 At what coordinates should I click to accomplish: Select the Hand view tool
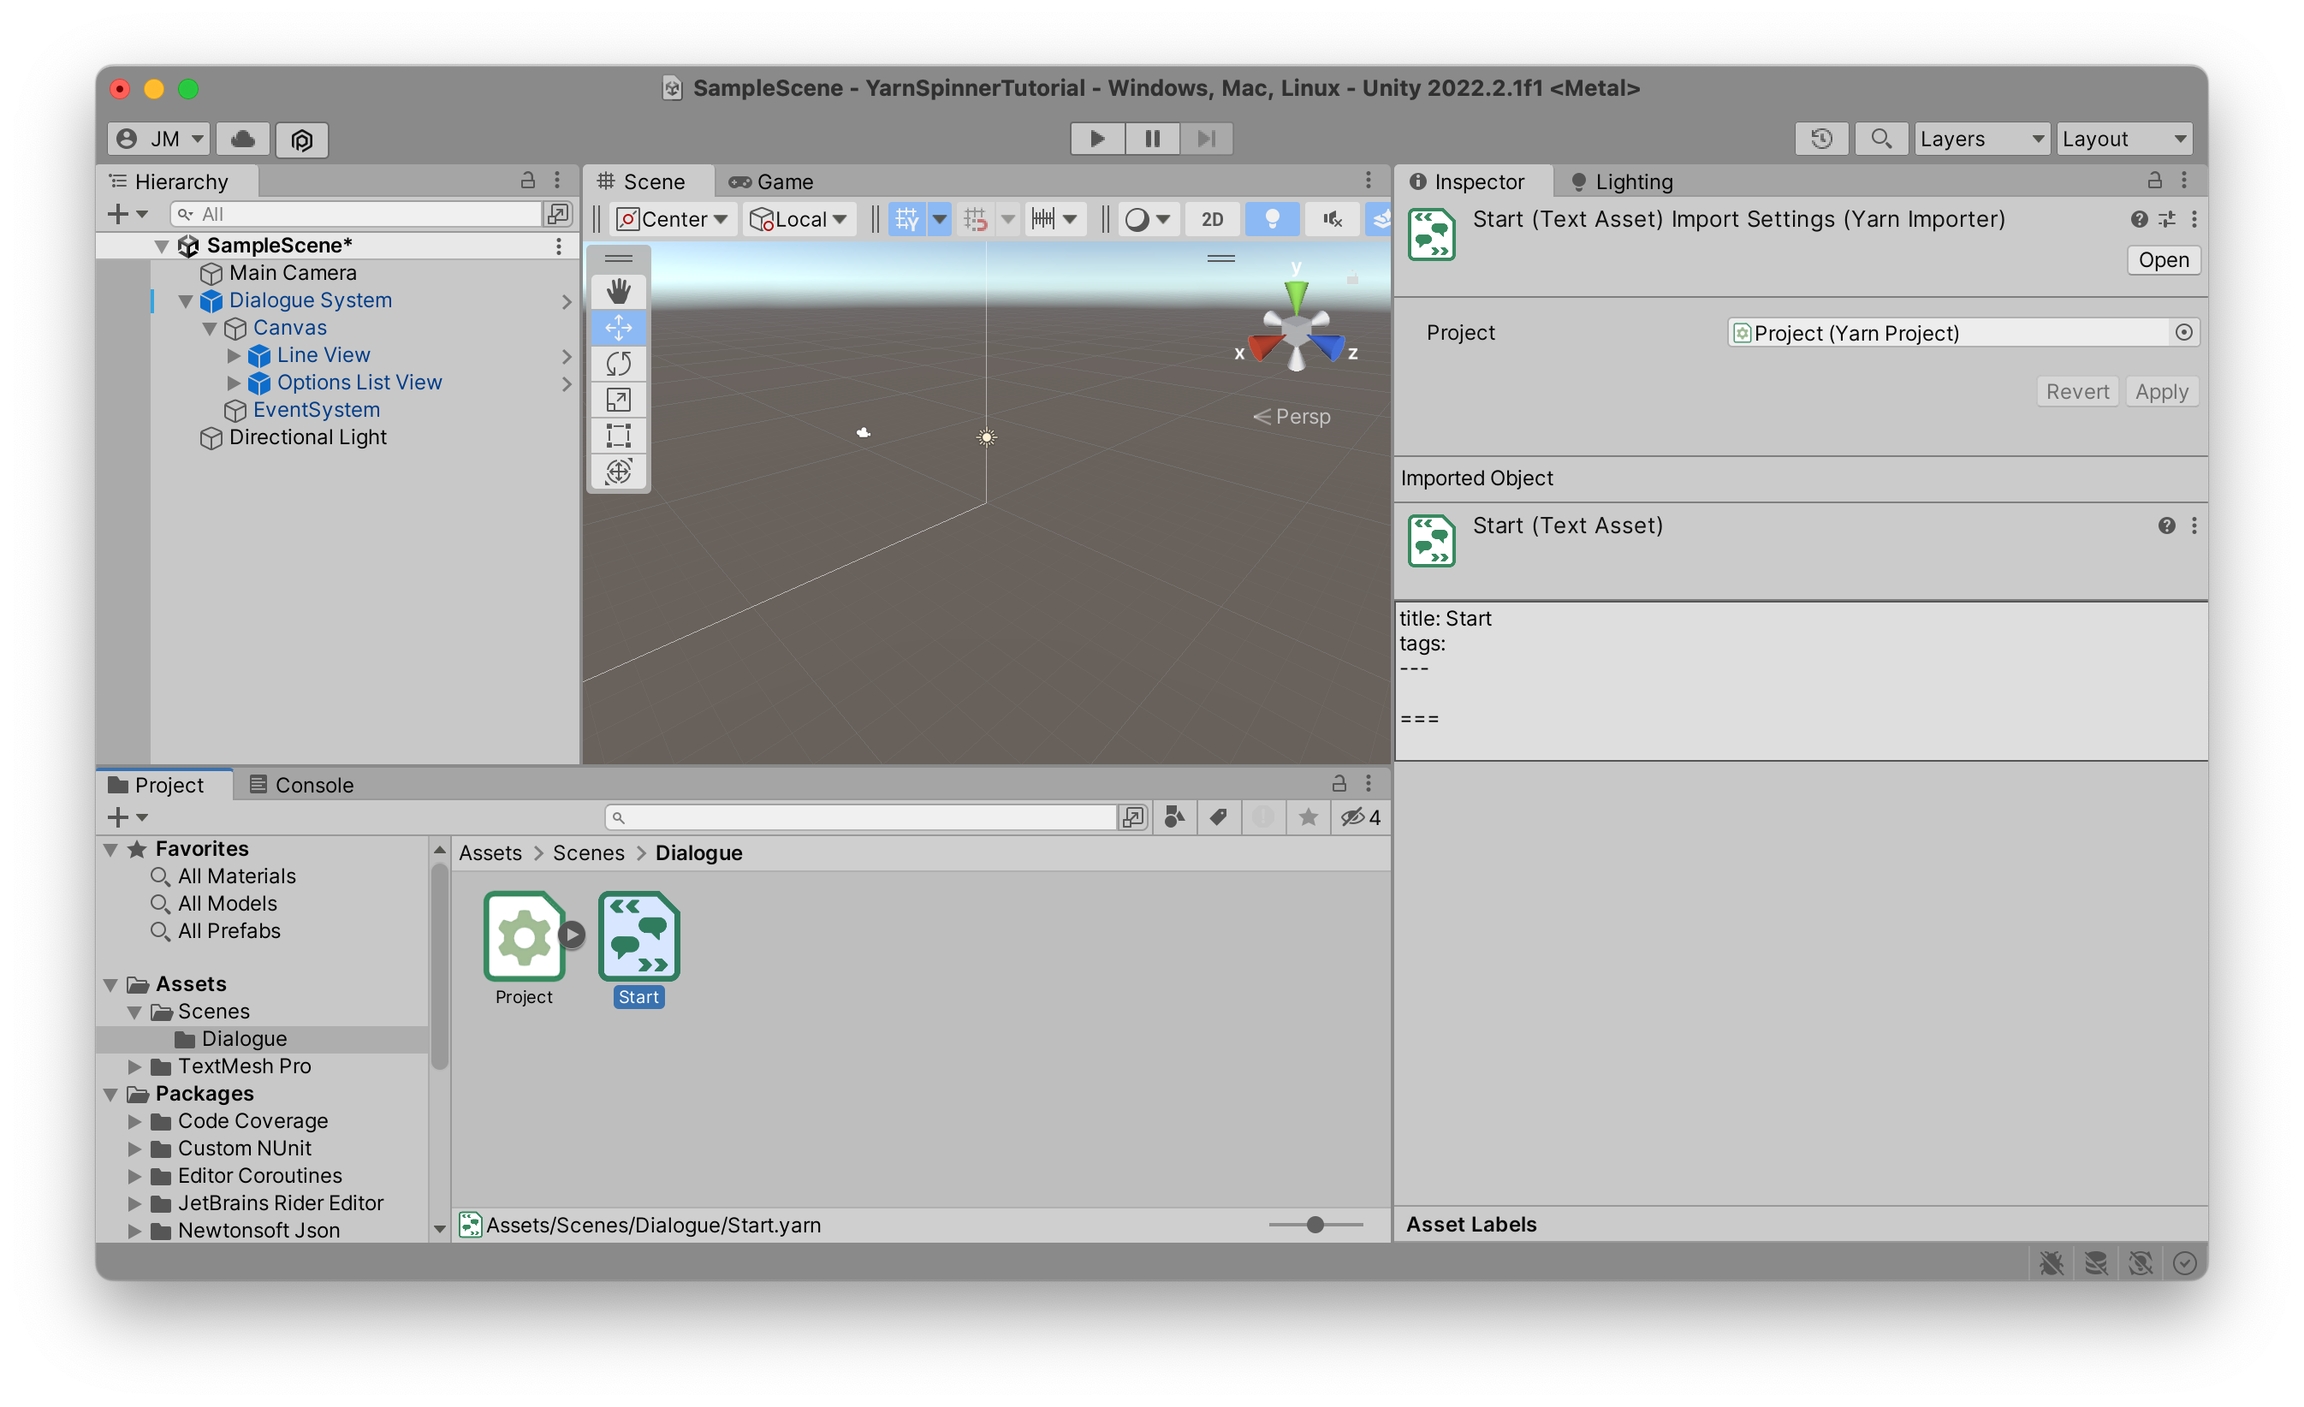click(618, 291)
